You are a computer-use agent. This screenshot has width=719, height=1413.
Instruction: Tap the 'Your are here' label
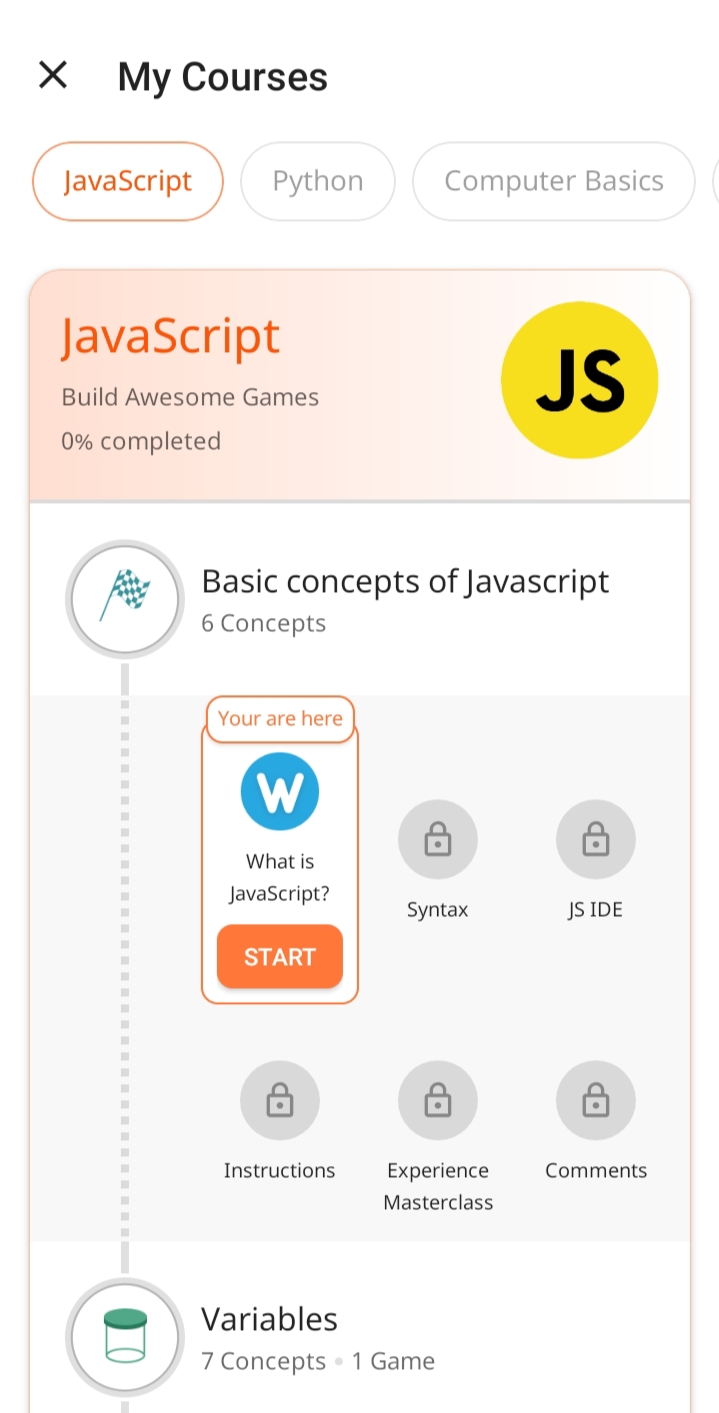[x=280, y=718]
